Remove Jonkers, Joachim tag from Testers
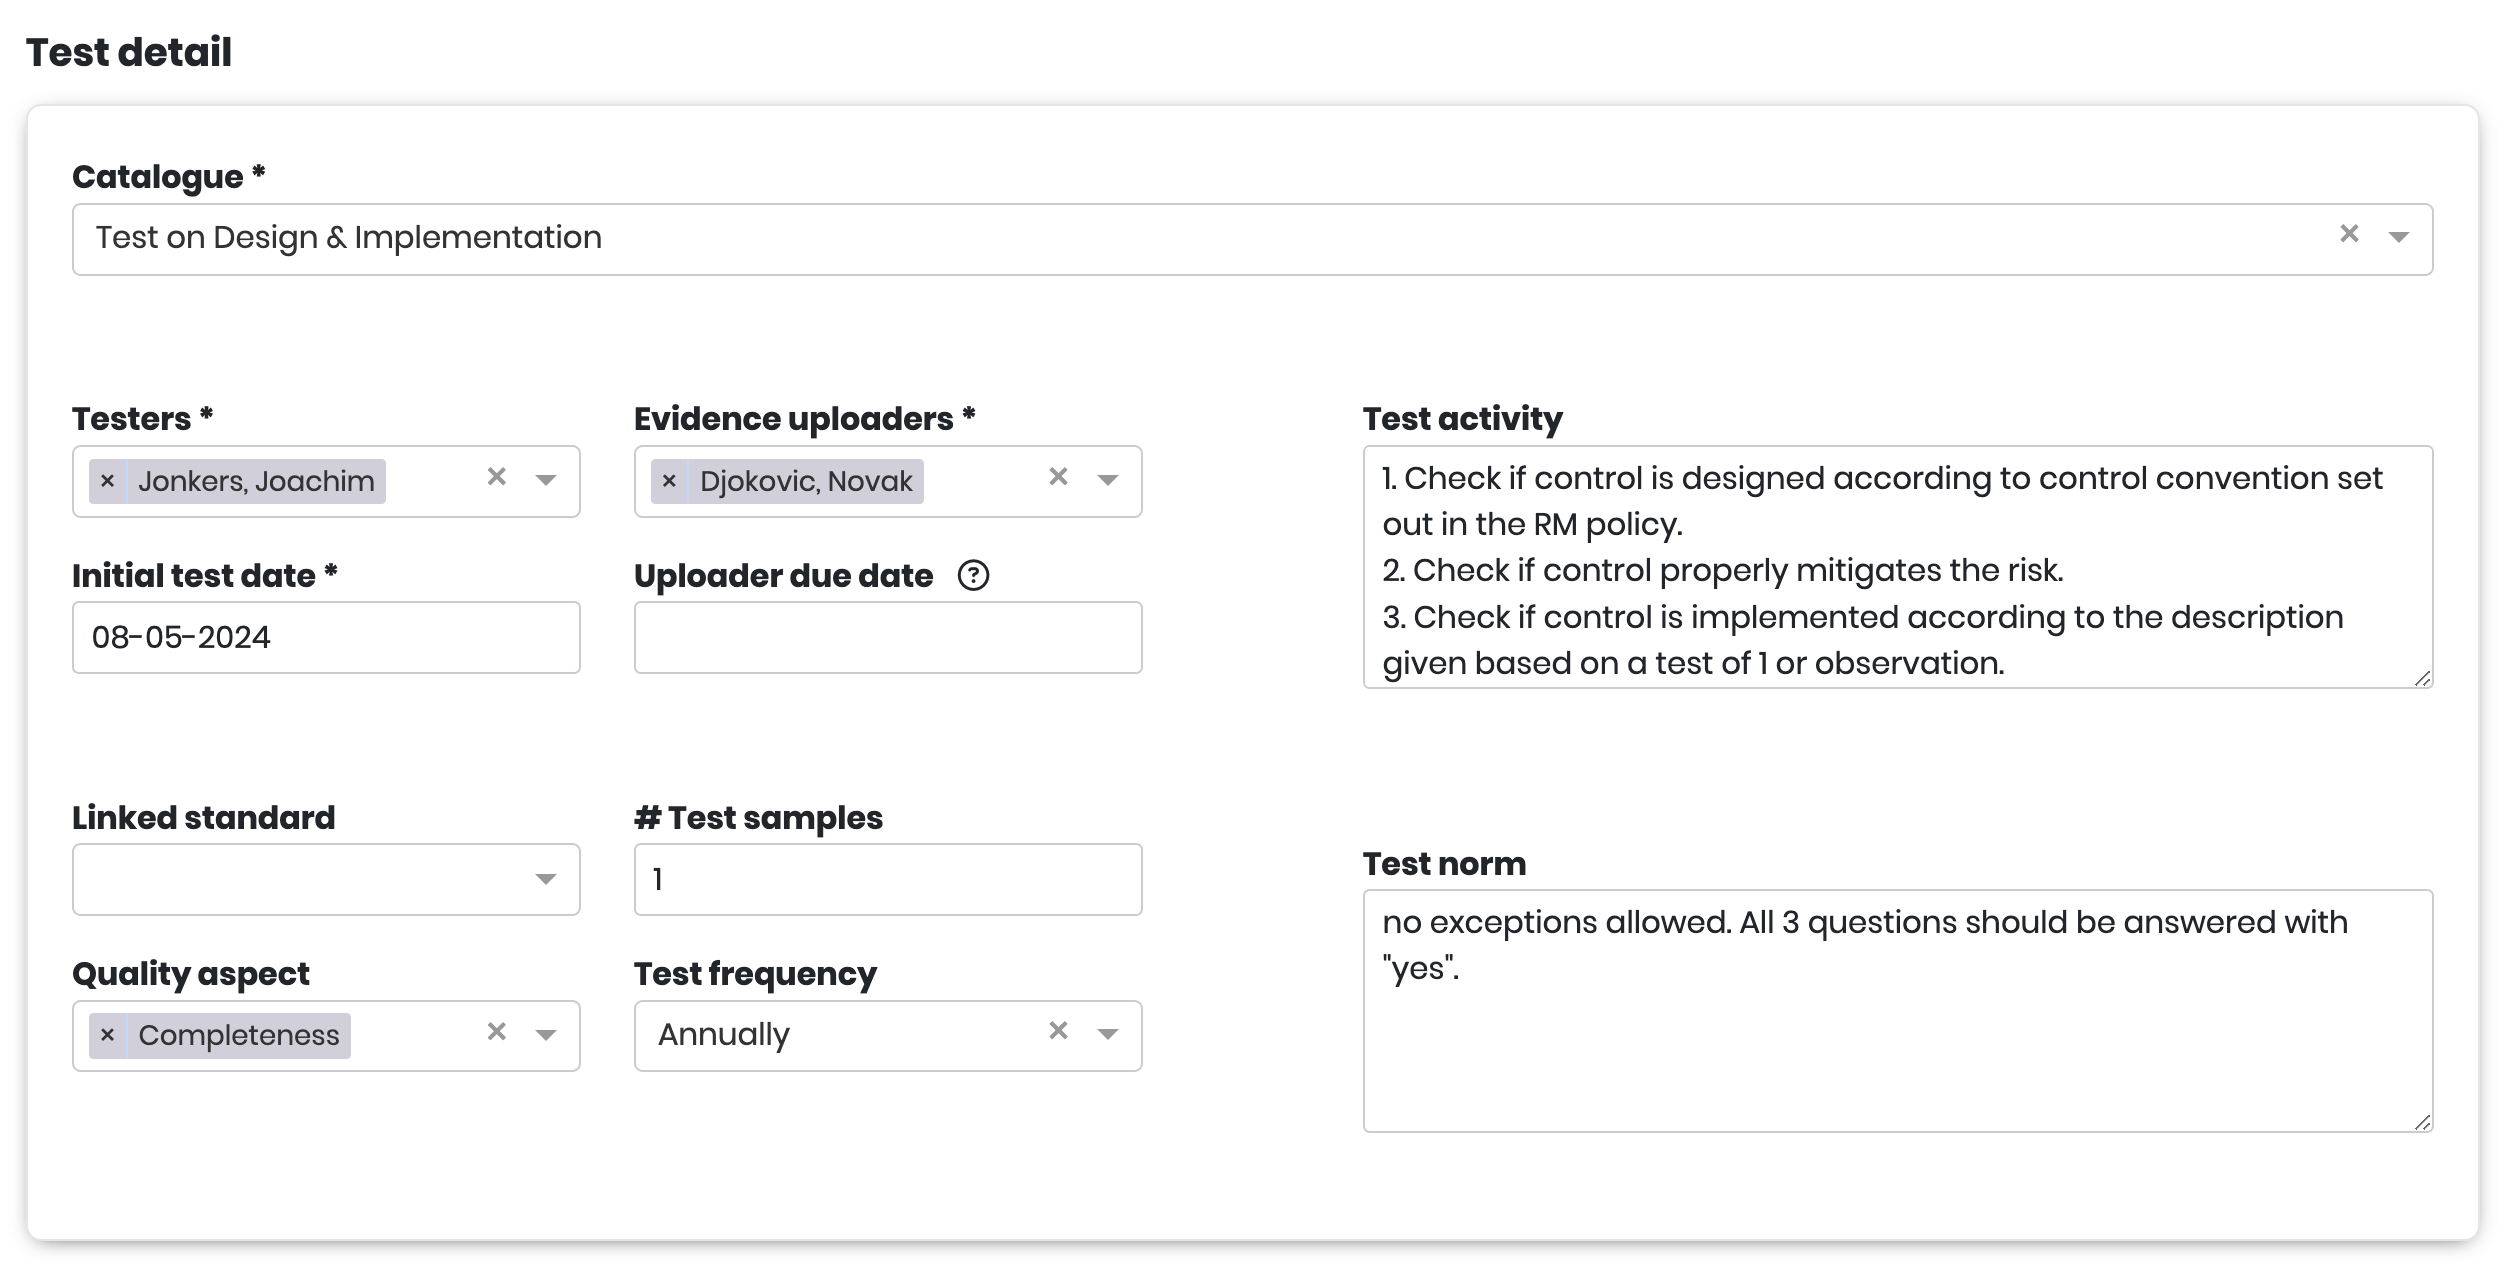 [x=108, y=481]
